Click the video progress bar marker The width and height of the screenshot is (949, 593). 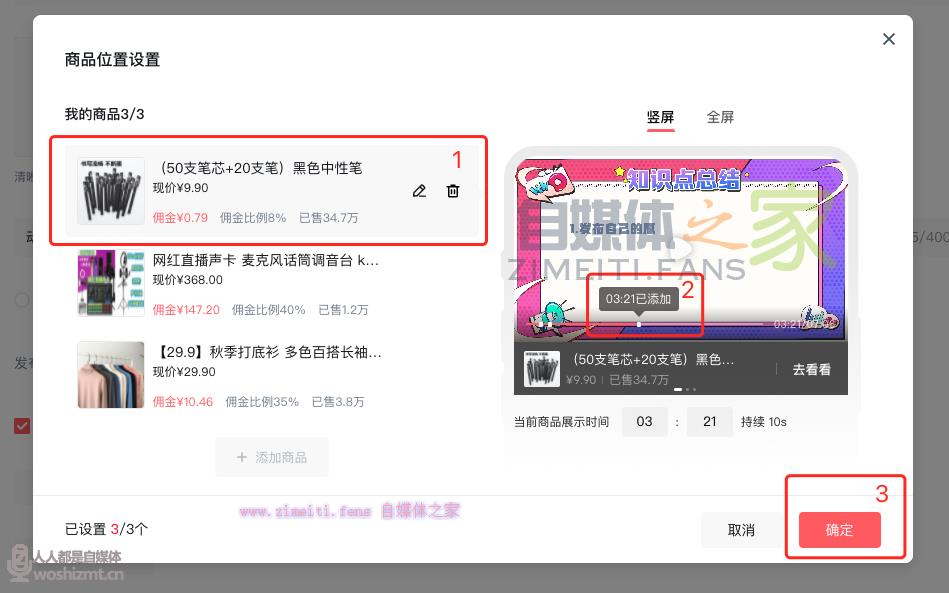pos(639,324)
